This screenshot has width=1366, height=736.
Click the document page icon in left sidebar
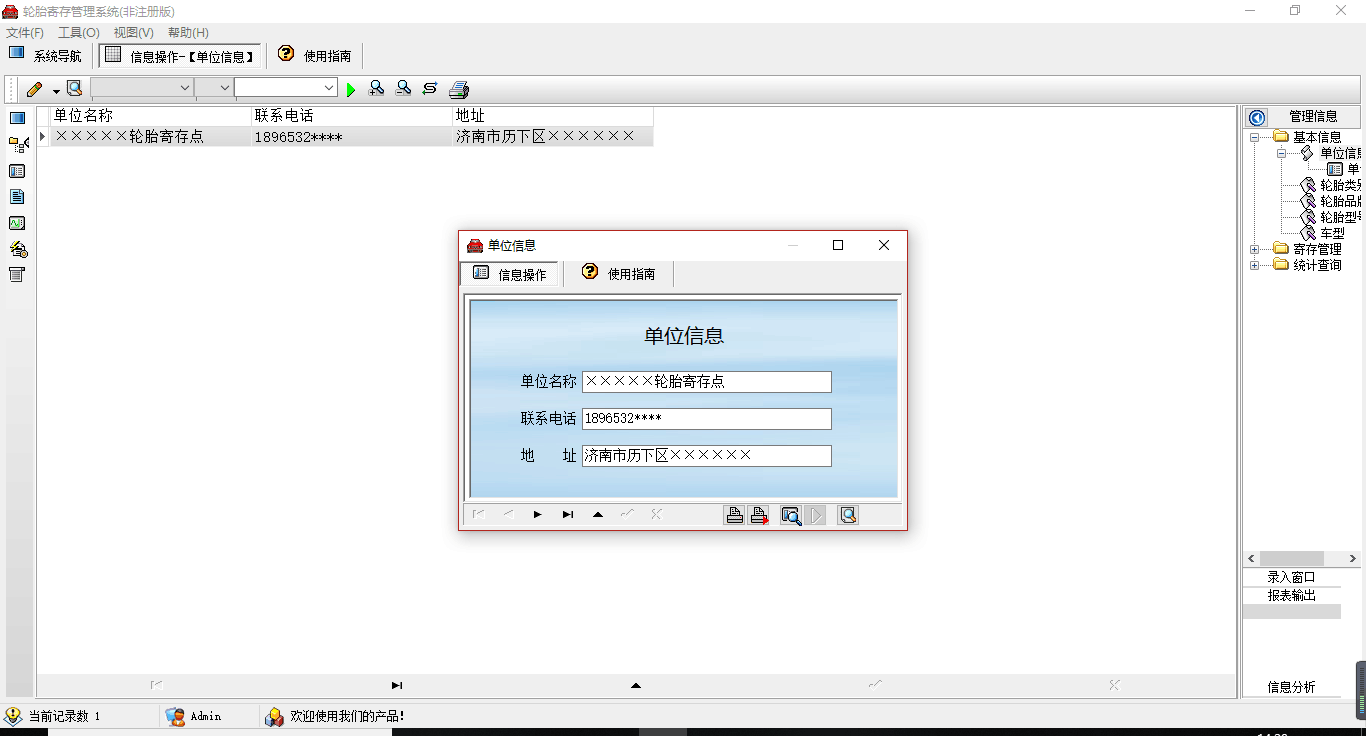17,197
